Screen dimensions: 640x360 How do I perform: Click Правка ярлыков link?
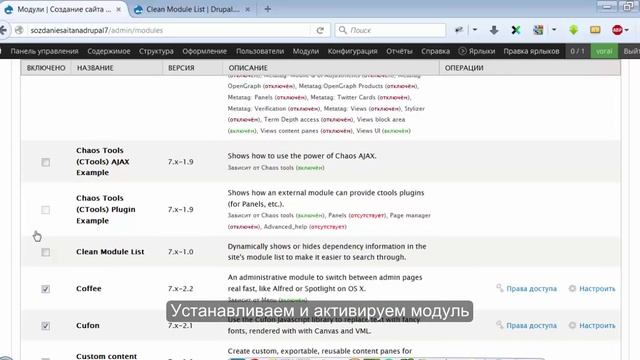point(531,51)
